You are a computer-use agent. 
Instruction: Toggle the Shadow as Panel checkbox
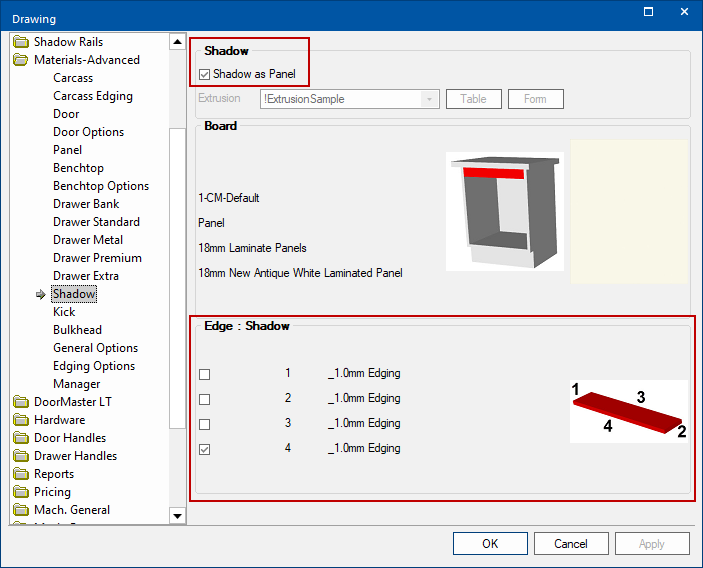205,74
